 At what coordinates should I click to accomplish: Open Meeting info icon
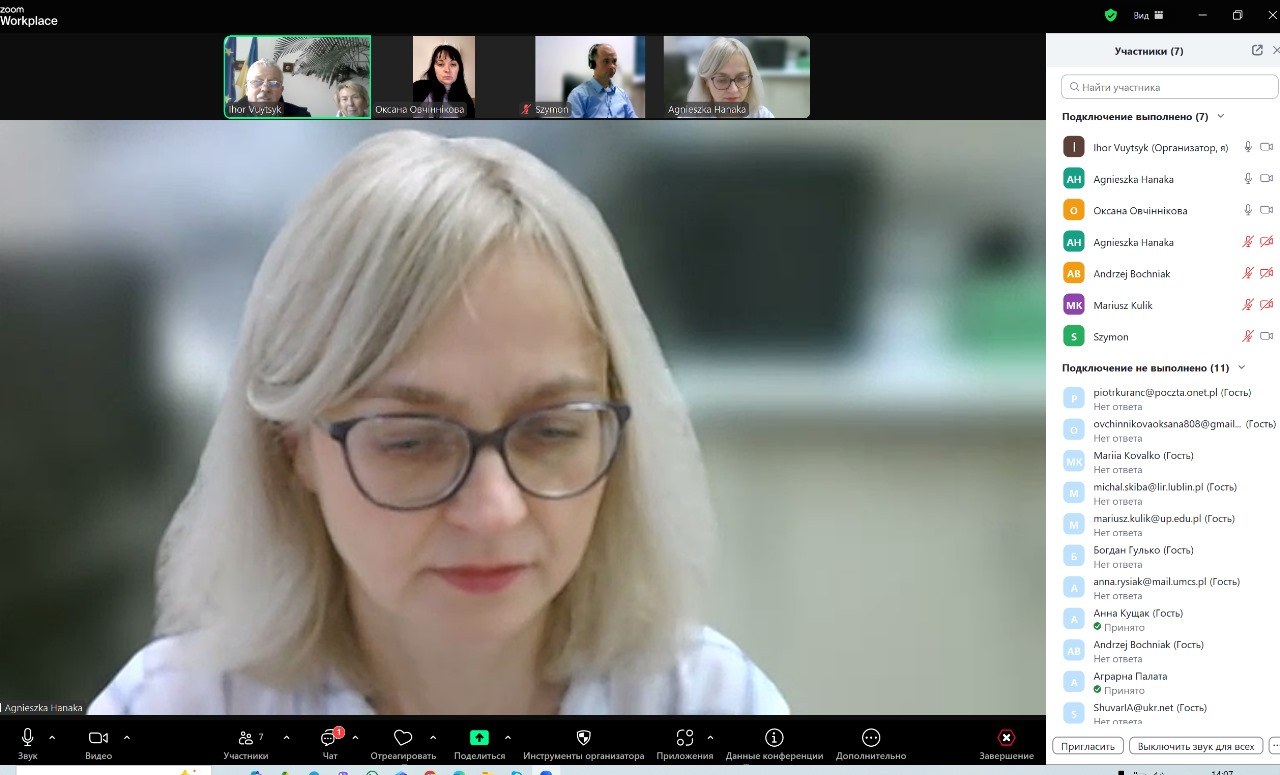tap(774, 738)
